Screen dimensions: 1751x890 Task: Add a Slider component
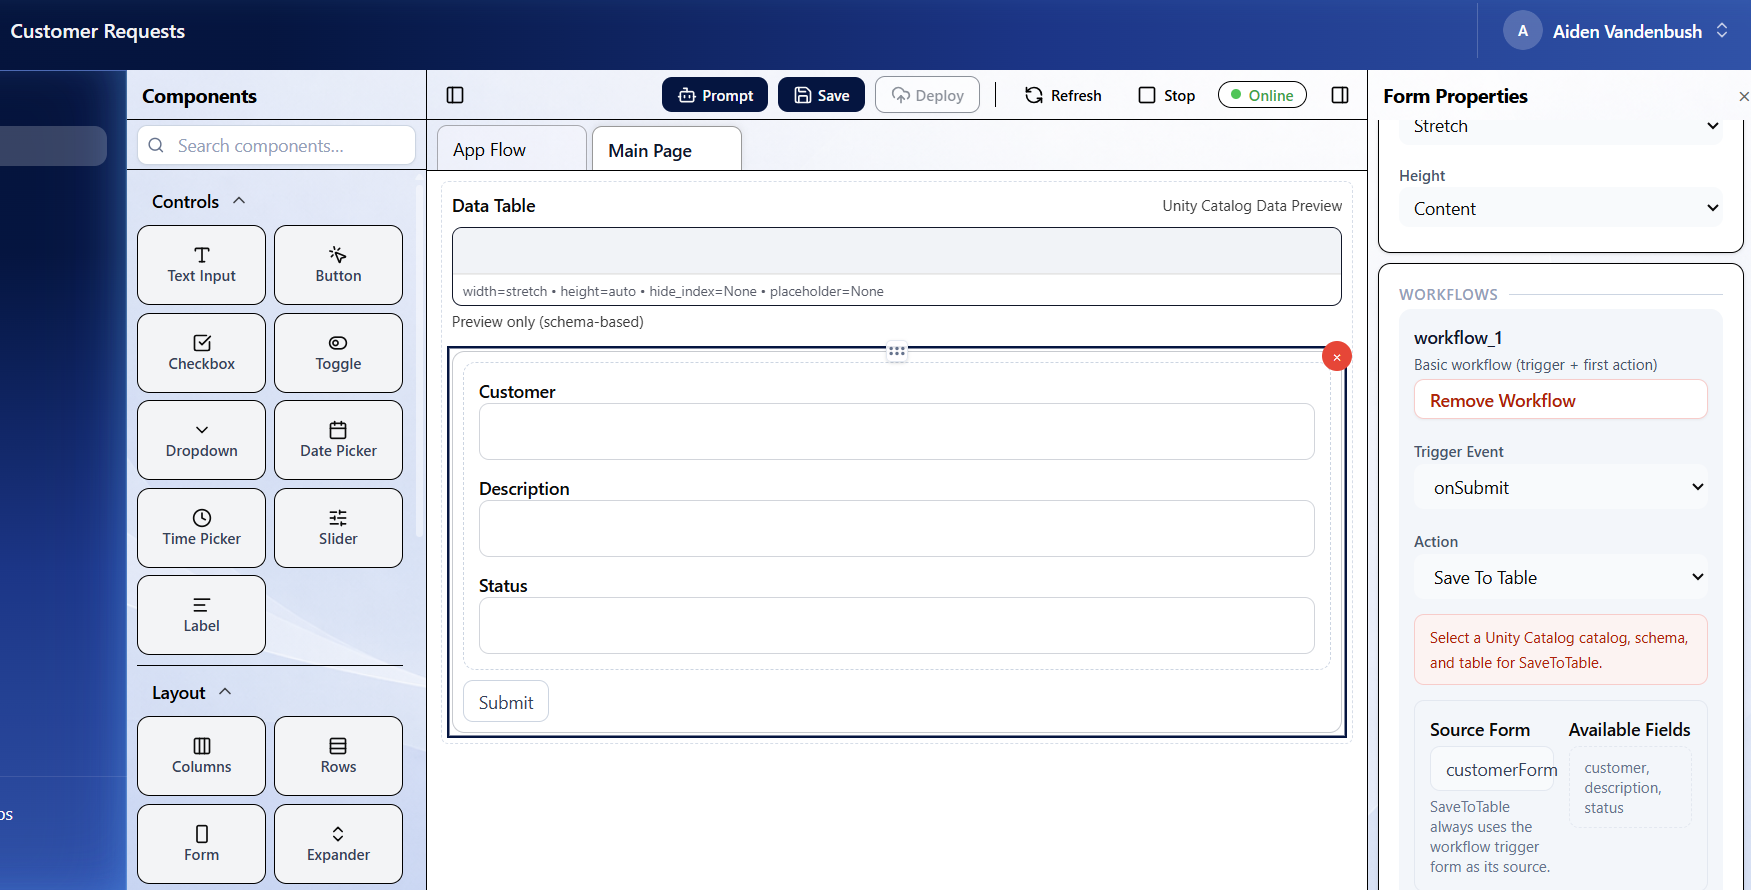338,528
